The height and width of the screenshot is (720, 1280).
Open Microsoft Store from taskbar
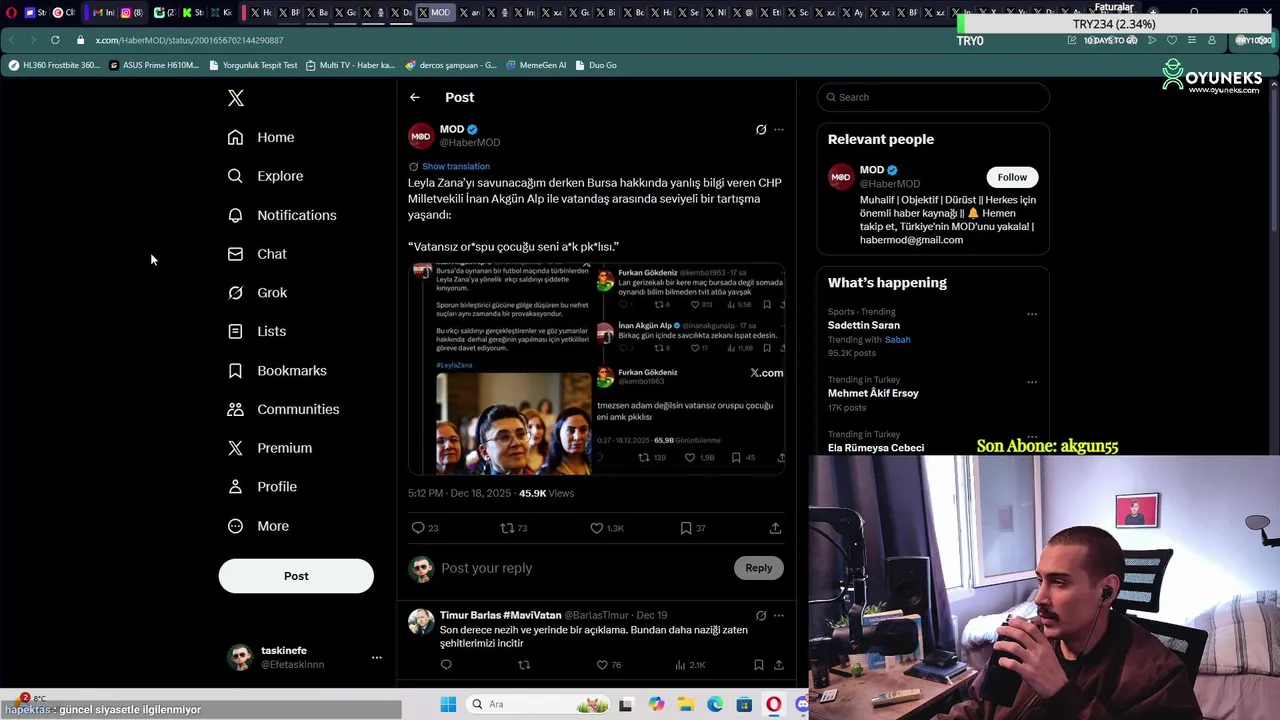coord(744,704)
